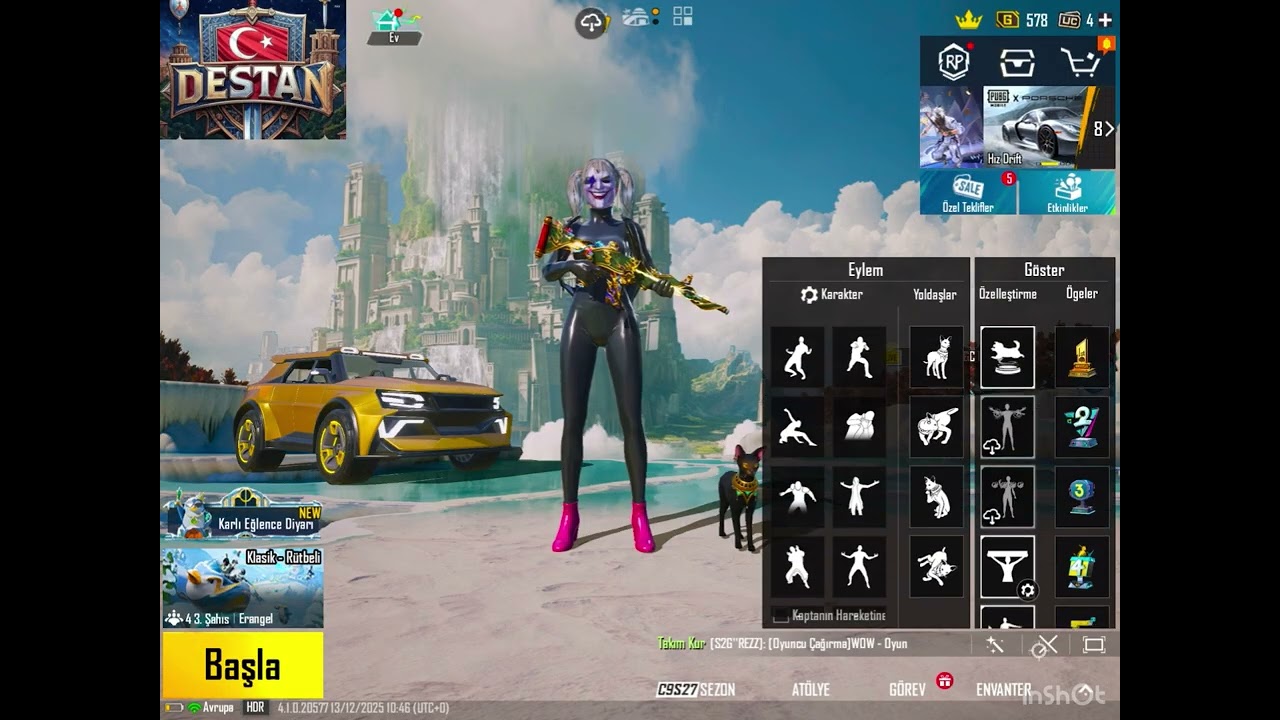Open the four-squares grid menu icon

(x=683, y=15)
